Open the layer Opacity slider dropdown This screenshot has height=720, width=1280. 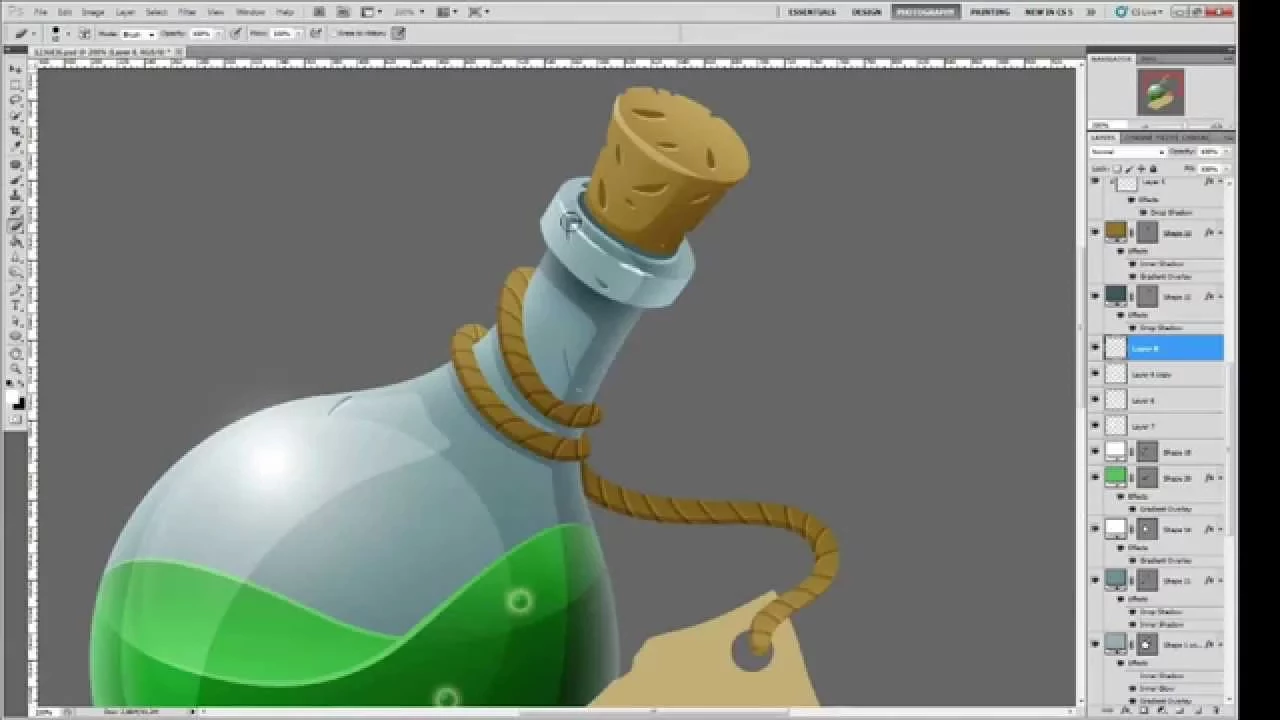click(x=1226, y=152)
